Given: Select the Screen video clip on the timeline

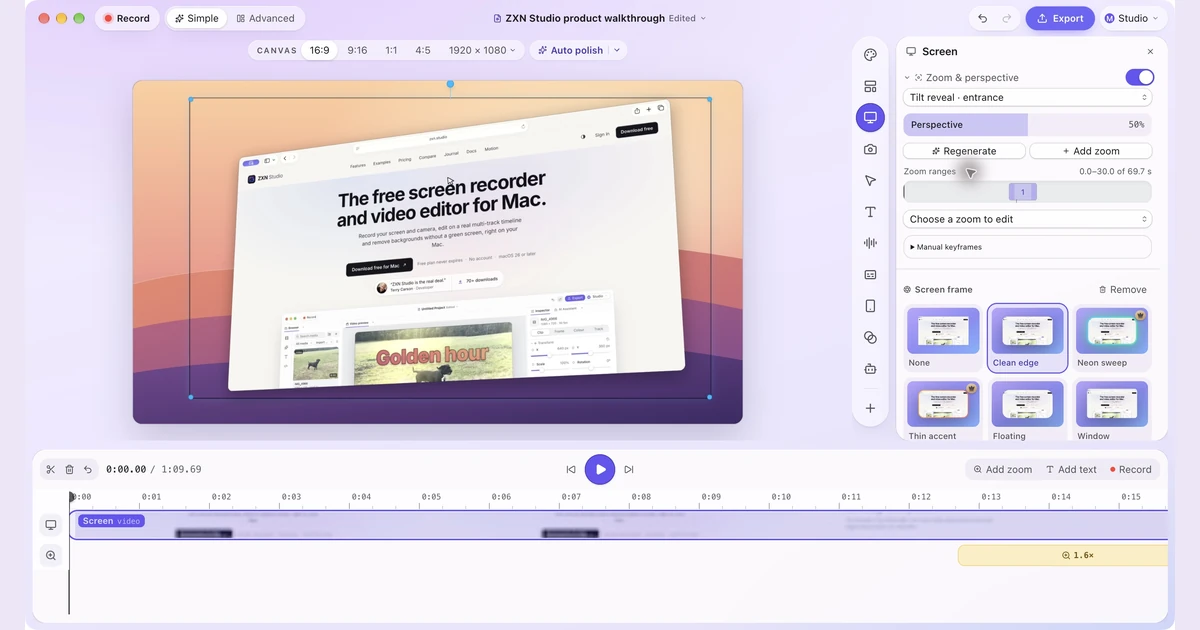Looking at the screenshot, I should (618, 525).
